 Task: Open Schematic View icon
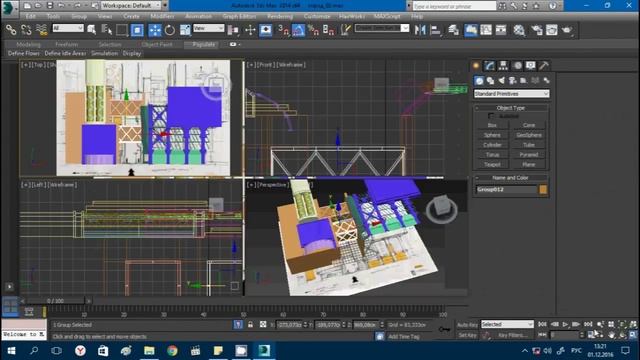[x=501, y=30]
